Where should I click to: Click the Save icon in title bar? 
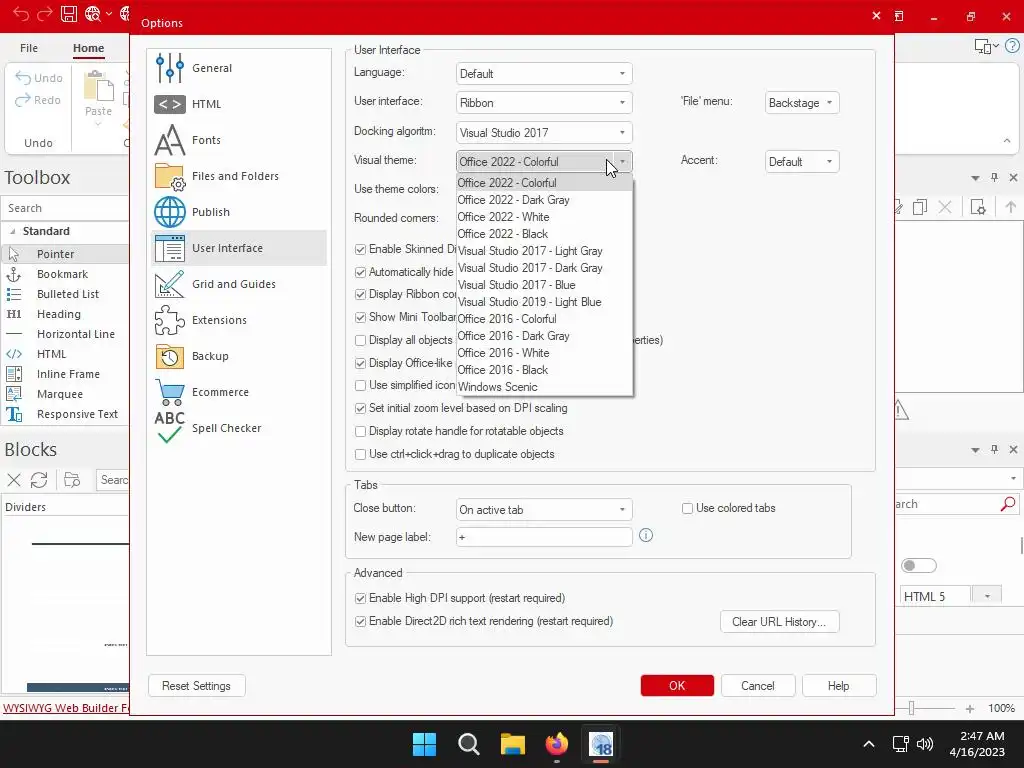tap(69, 14)
